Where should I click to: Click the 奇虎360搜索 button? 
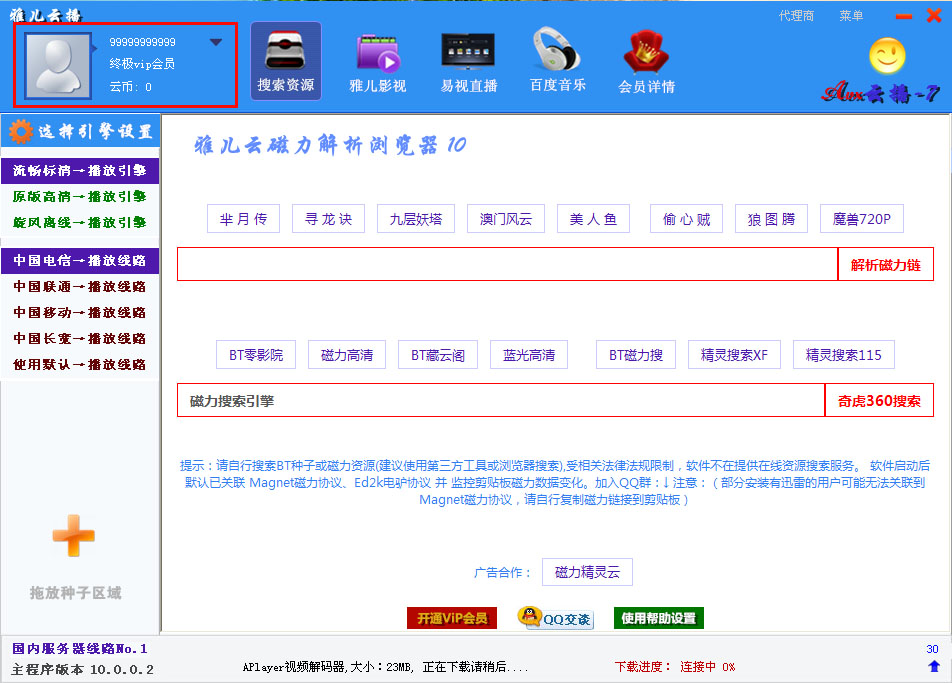click(879, 400)
